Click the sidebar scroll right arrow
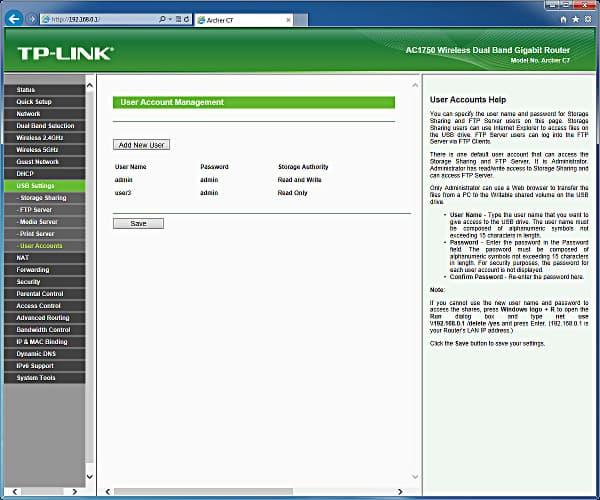The height and width of the screenshot is (500, 600). 75,492
